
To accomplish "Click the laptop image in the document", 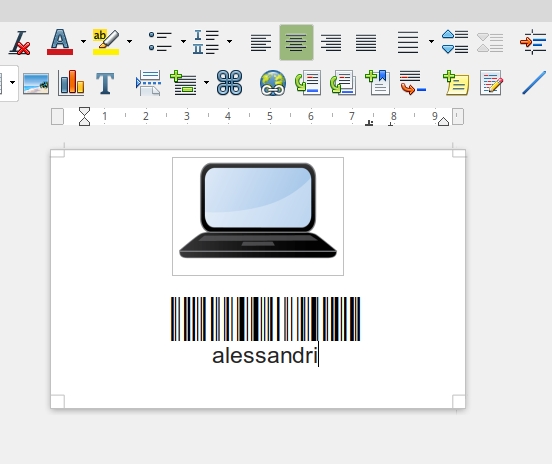I will click(258, 217).
